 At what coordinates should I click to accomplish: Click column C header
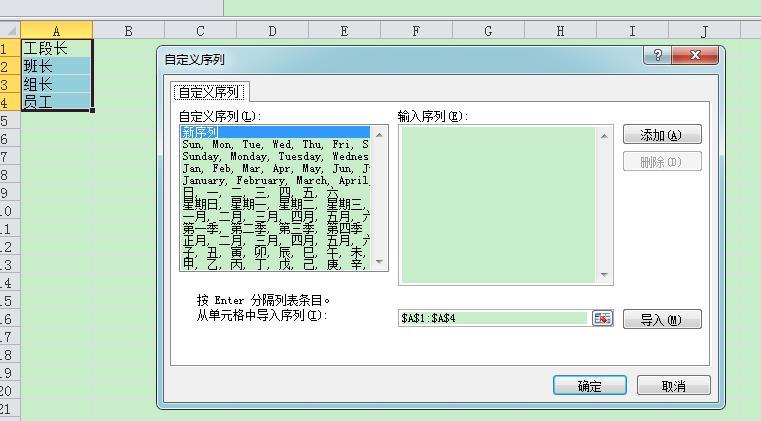tap(200, 31)
